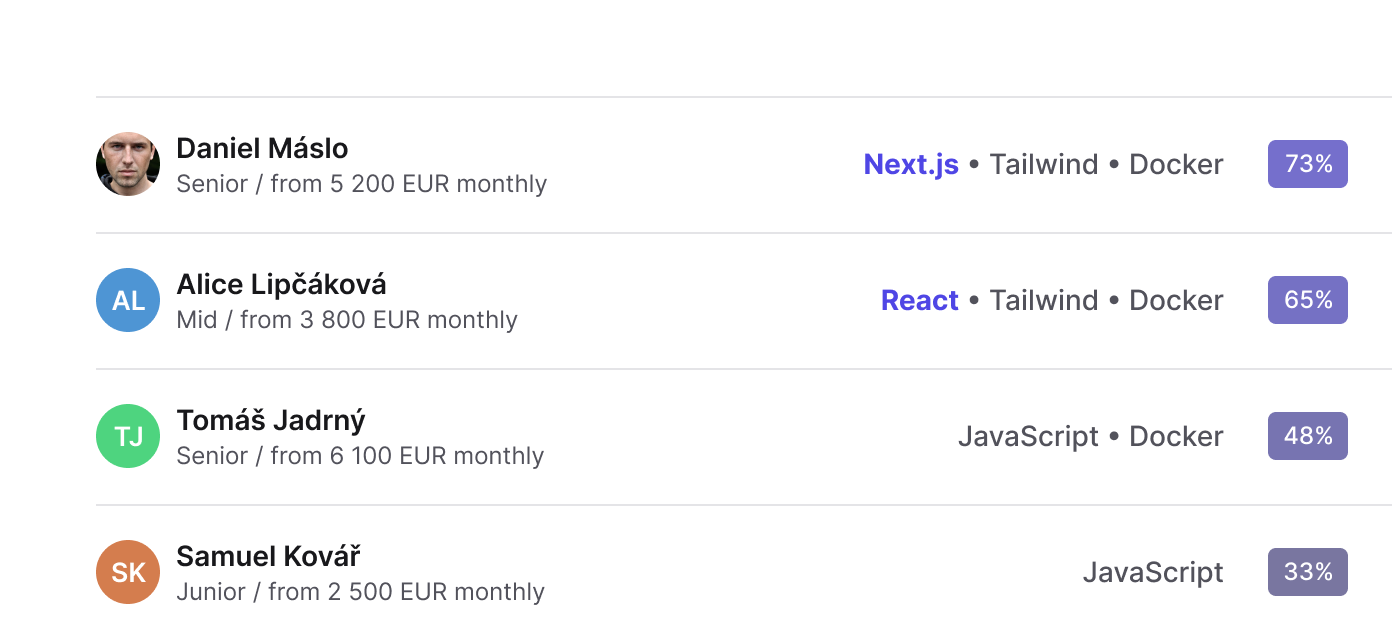
Task: Open Alice Lipčáková's candidate name
Action: [x=281, y=284]
